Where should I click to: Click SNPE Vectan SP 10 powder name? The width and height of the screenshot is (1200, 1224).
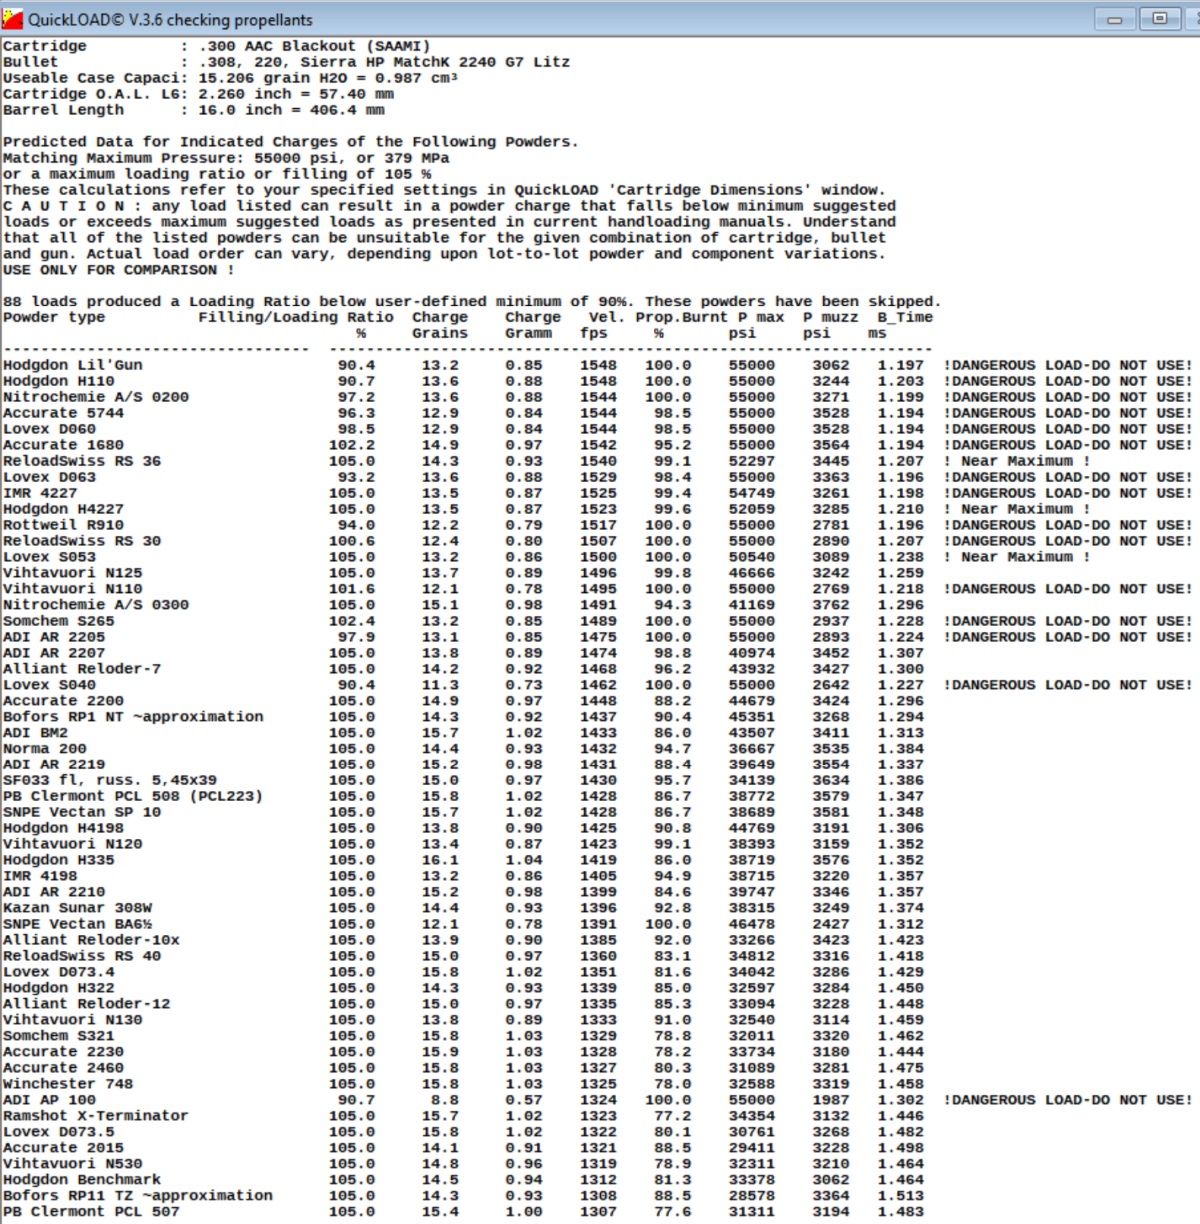[81, 812]
